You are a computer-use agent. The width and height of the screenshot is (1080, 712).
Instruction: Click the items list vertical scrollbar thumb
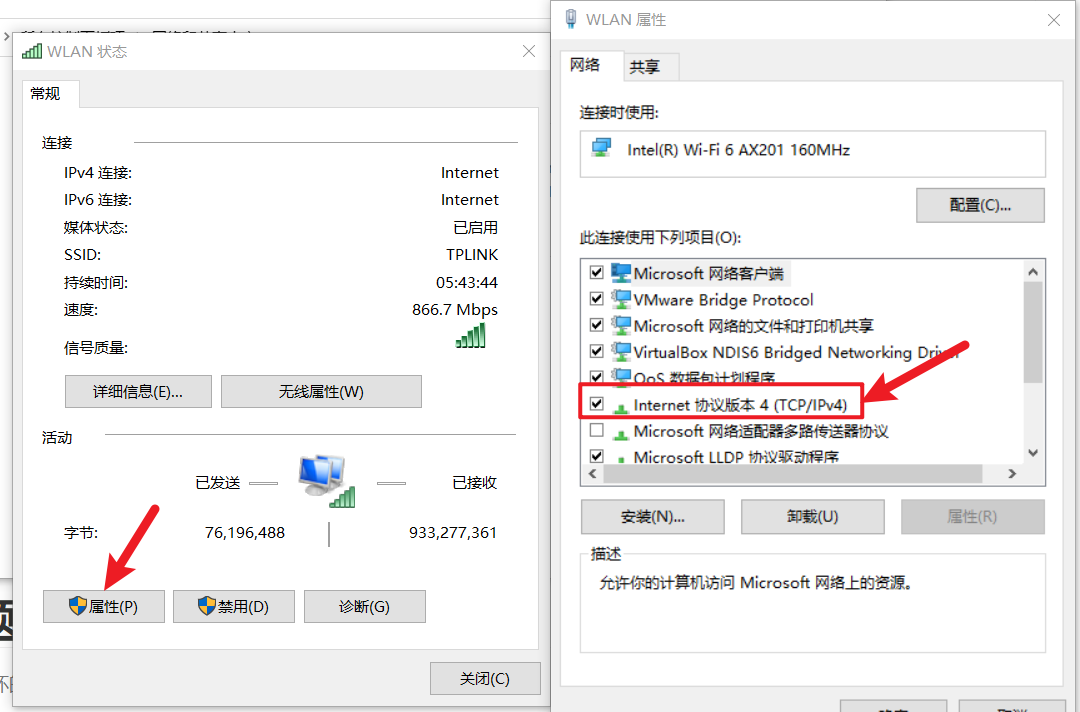[x=1032, y=333]
